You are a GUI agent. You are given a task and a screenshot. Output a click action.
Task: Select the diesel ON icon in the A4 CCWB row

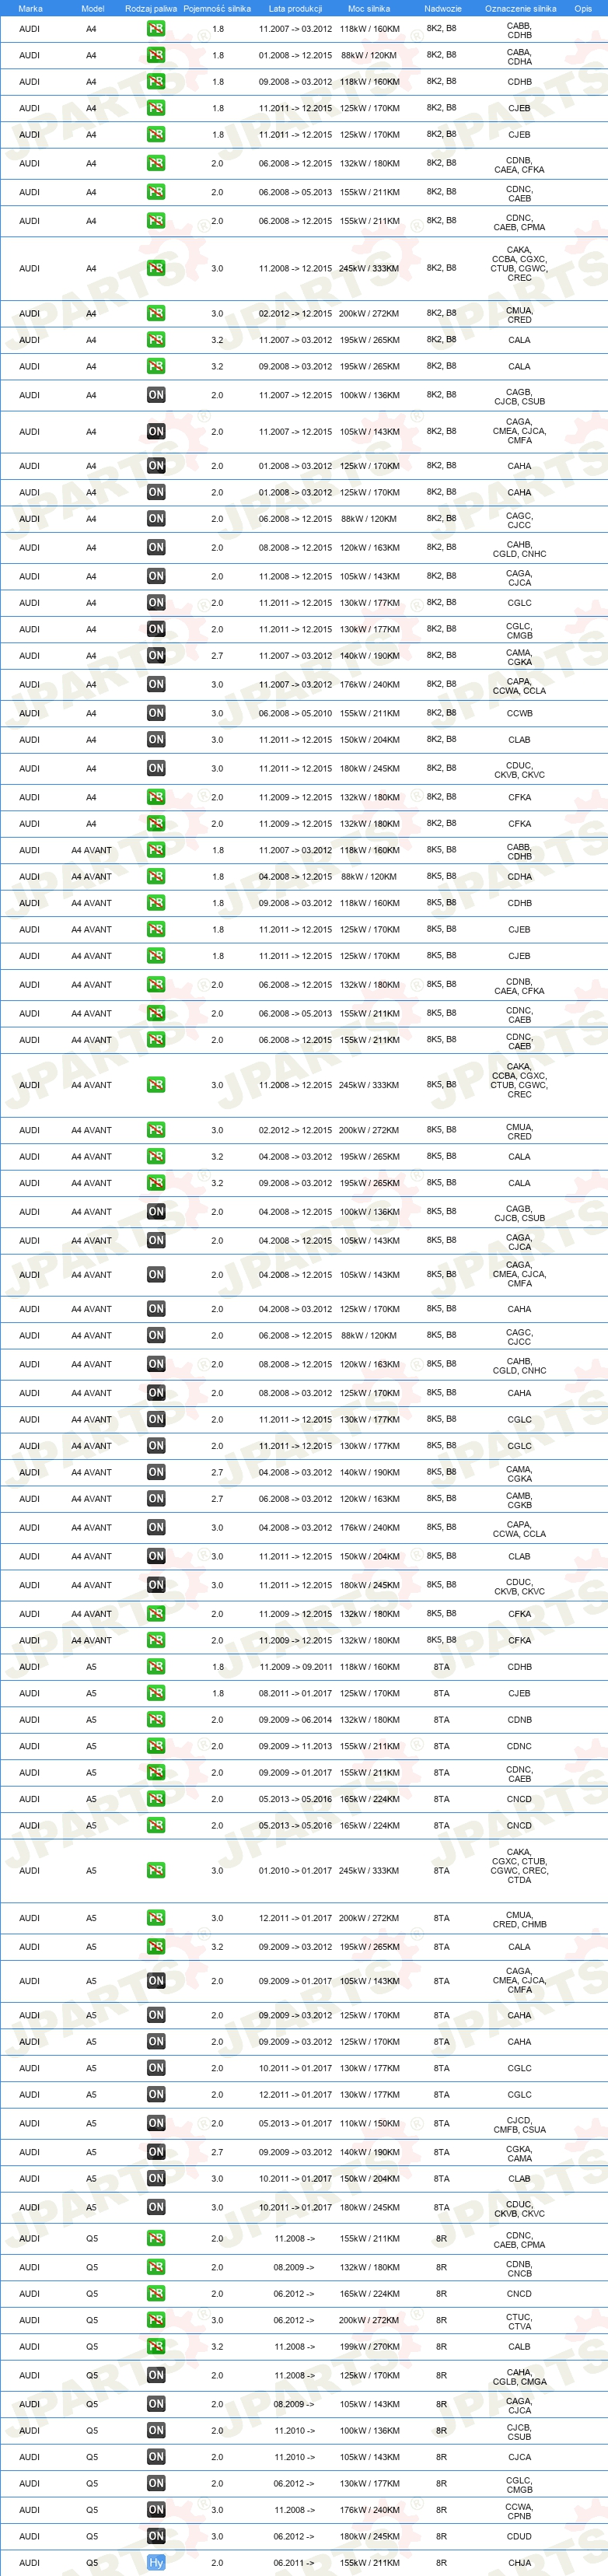coord(156,713)
